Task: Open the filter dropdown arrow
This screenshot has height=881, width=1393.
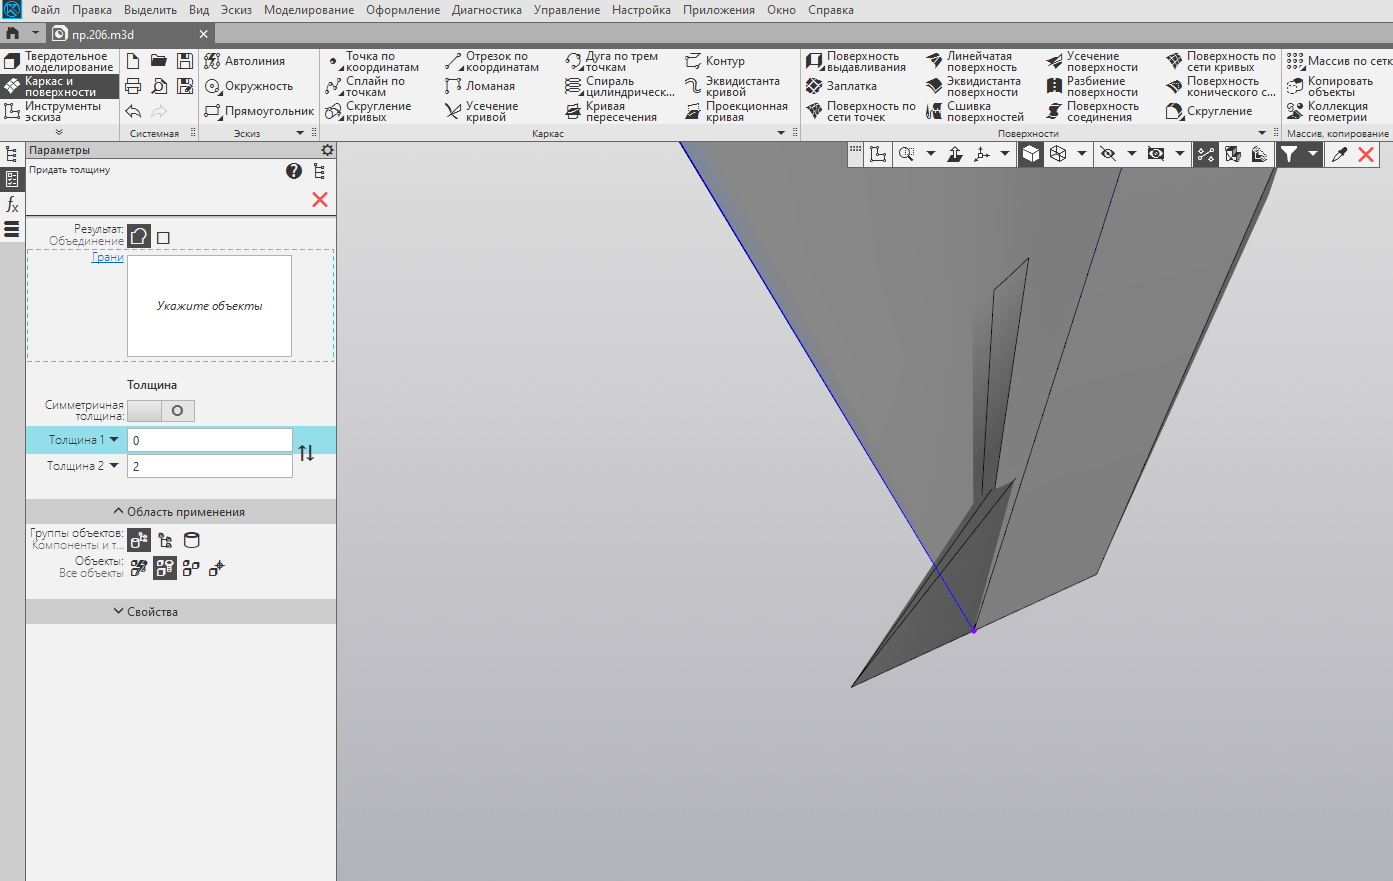Action: [1313, 154]
